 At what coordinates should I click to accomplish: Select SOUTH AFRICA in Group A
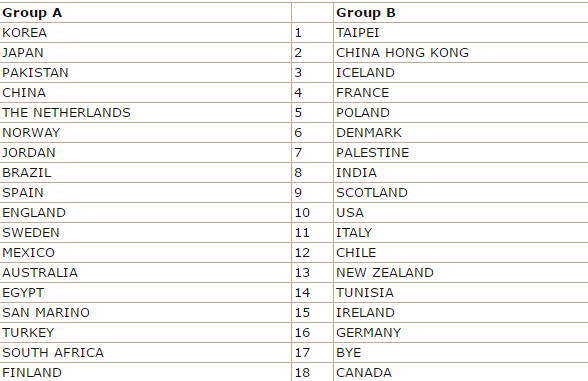coord(146,352)
